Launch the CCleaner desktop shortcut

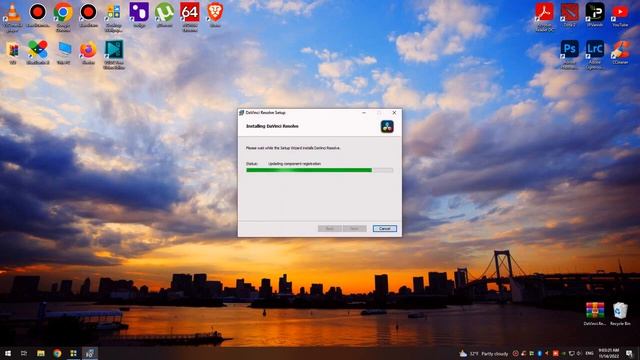(620, 52)
